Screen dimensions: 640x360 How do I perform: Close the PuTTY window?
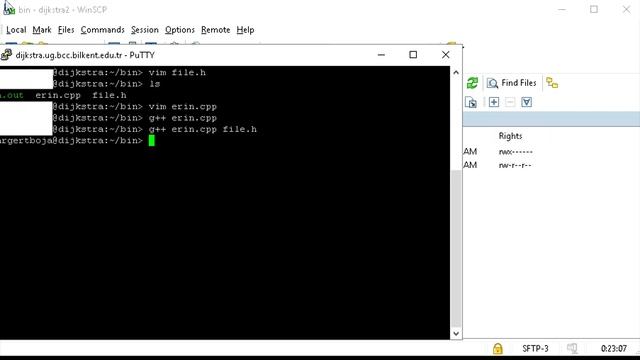click(x=445, y=55)
